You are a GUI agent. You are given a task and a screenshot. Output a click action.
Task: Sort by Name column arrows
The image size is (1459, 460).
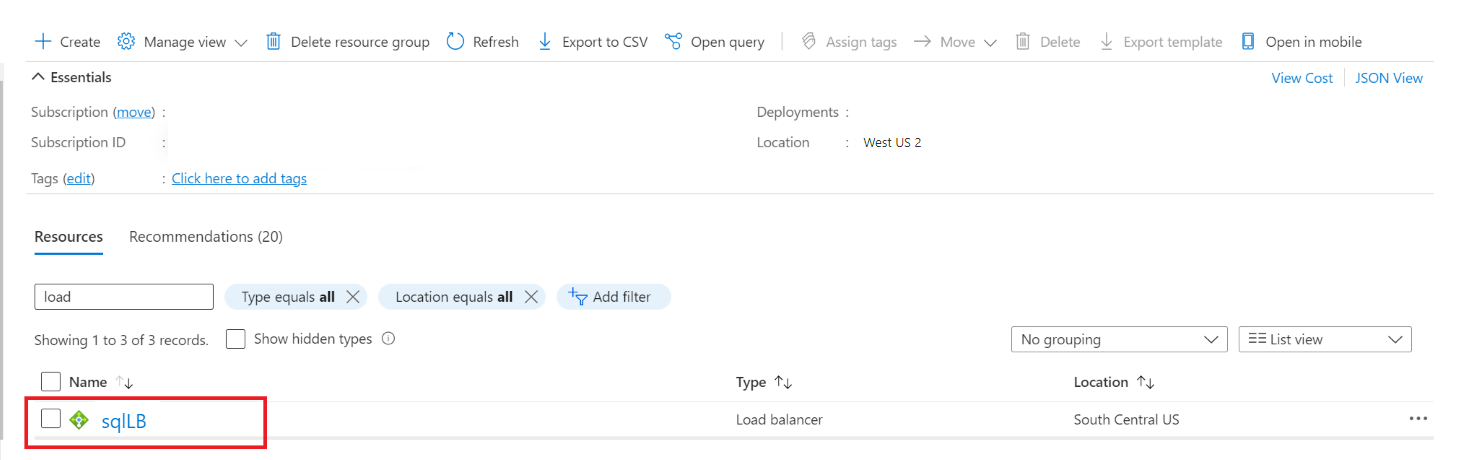(x=124, y=382)
